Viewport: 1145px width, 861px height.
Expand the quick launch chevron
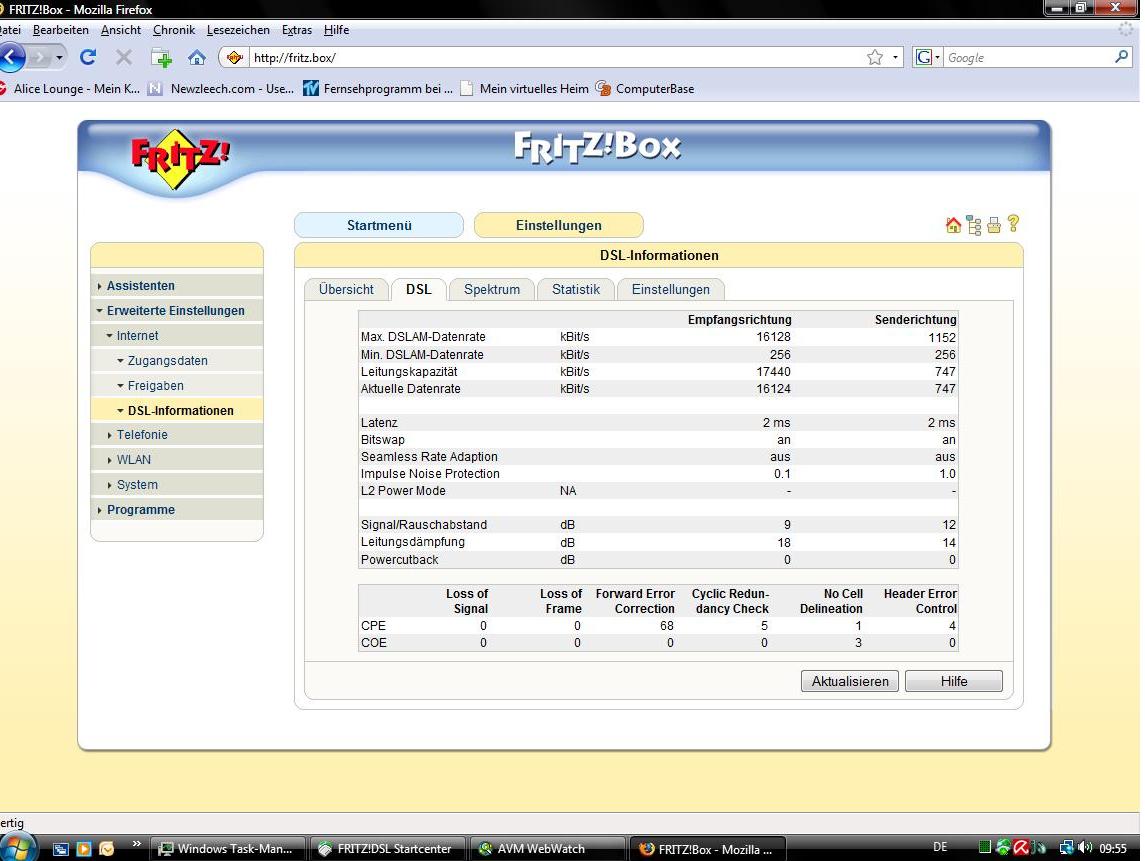click(x=137, y=845)
